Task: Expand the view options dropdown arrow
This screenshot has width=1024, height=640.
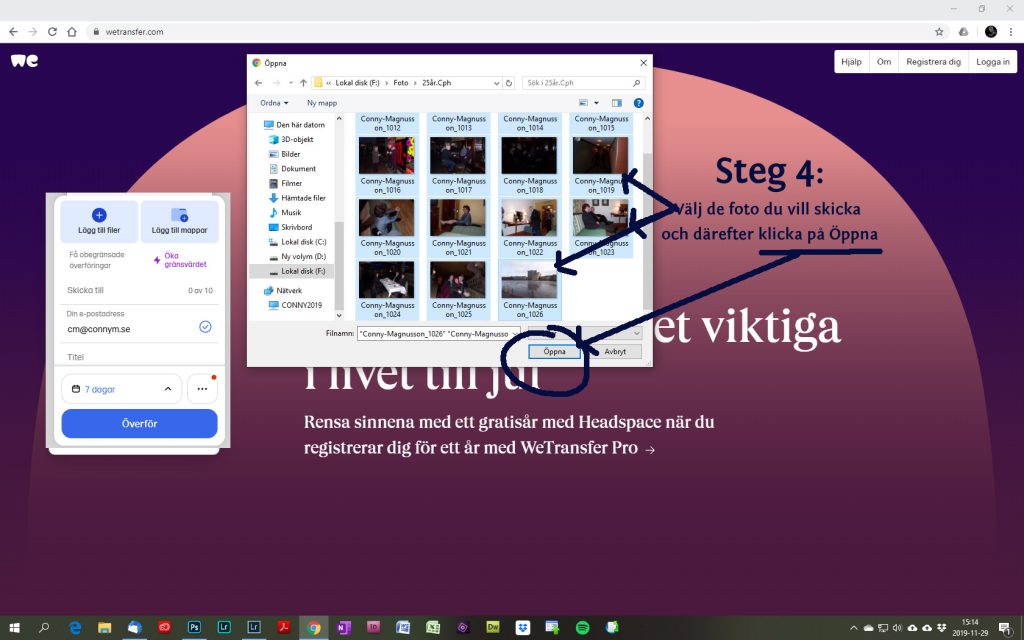Action: (x=596, y=102)
